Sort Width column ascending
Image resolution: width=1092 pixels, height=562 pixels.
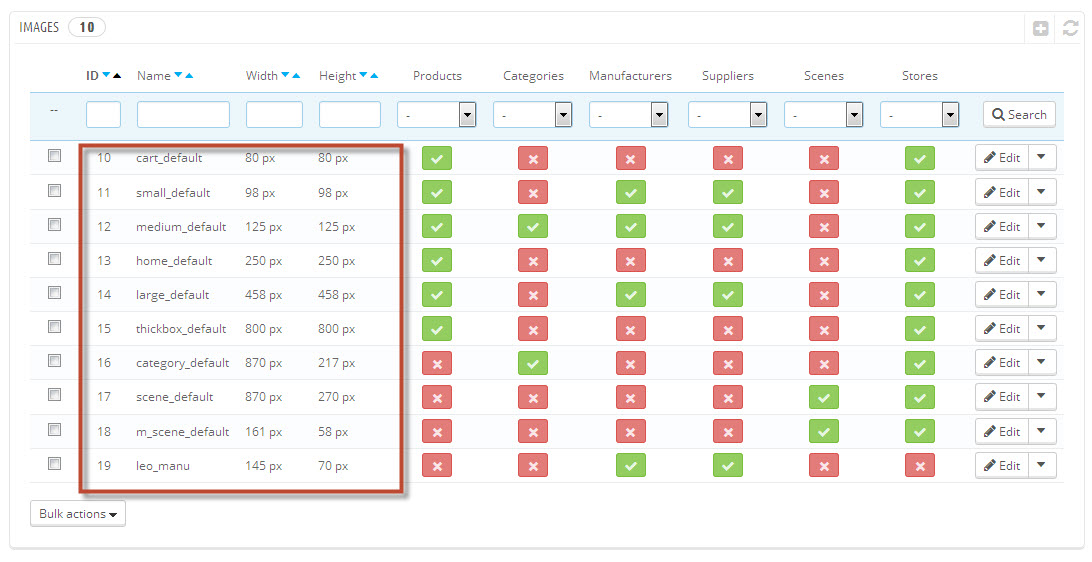tap(296, 75)
